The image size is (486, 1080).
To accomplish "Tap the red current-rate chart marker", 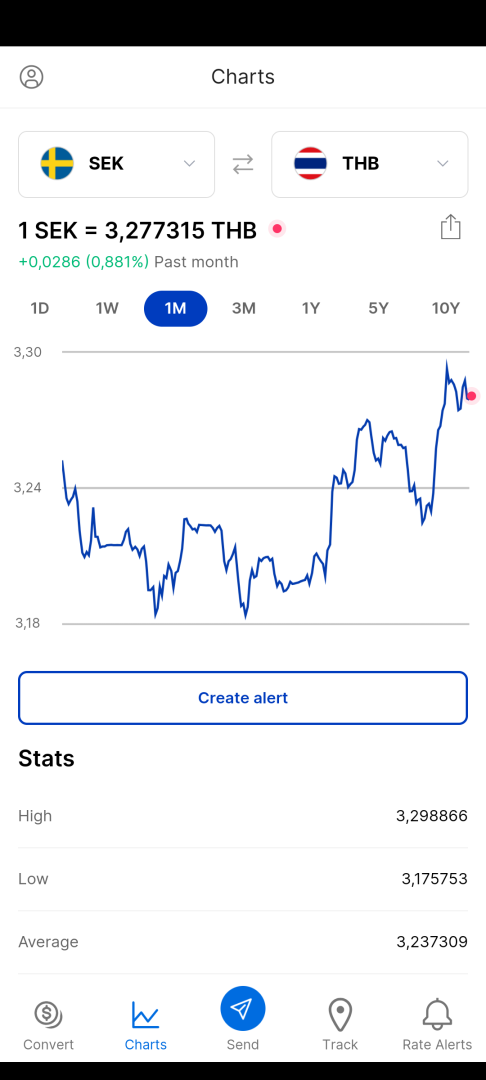I will pos(472,396).
